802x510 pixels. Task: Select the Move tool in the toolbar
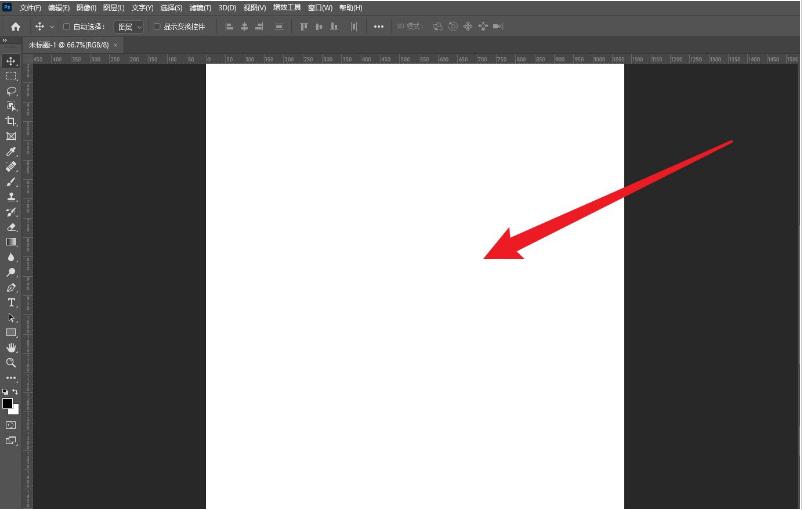point(11,61)
